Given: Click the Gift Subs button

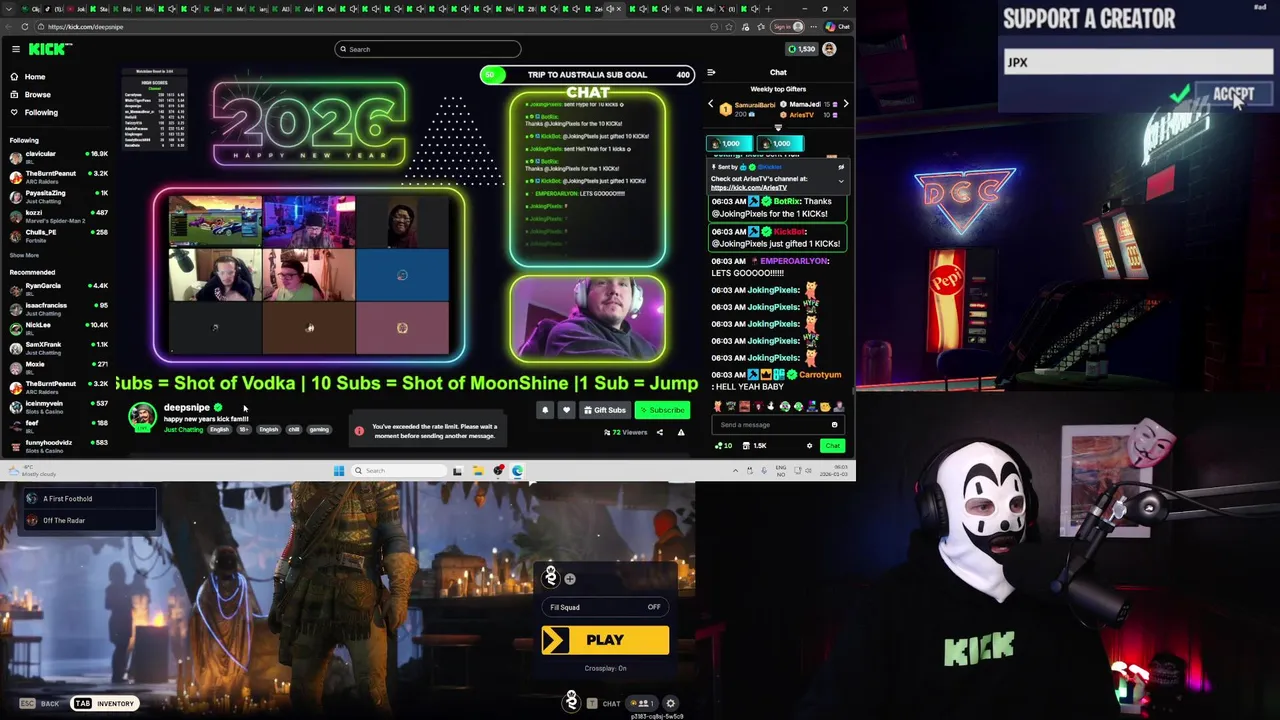Looking at the screenshot, I should [605, 410].
